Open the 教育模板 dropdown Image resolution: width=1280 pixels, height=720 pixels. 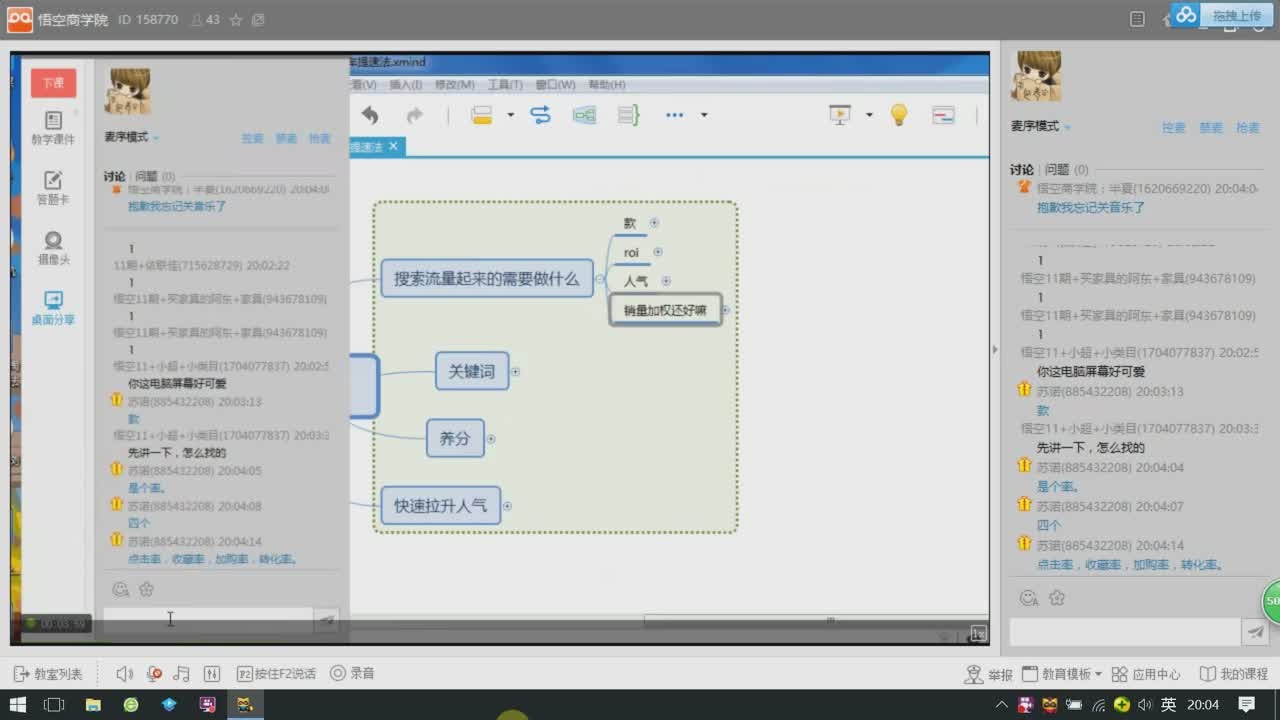tap(1061, 674)
